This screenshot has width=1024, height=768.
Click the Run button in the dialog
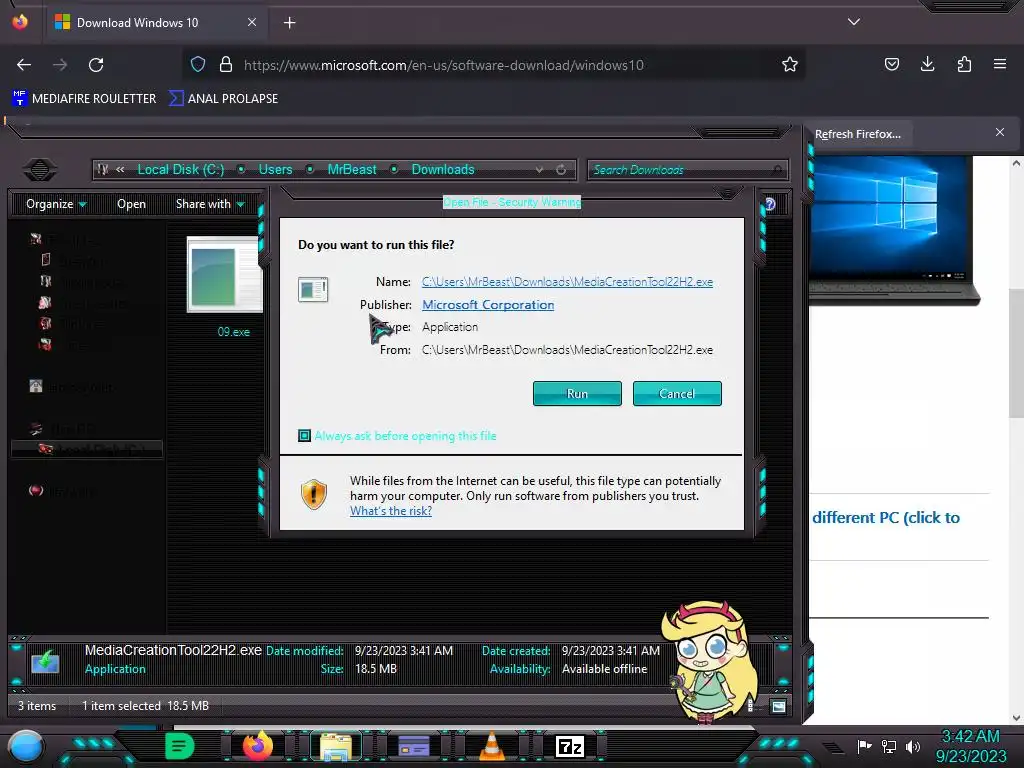[577, 394]
